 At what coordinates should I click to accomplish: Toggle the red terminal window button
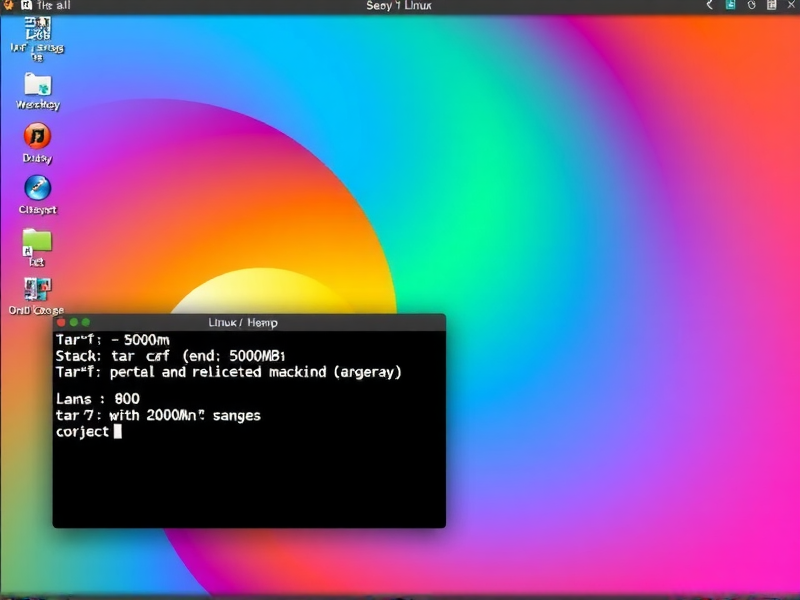click(x=61, y=322)
